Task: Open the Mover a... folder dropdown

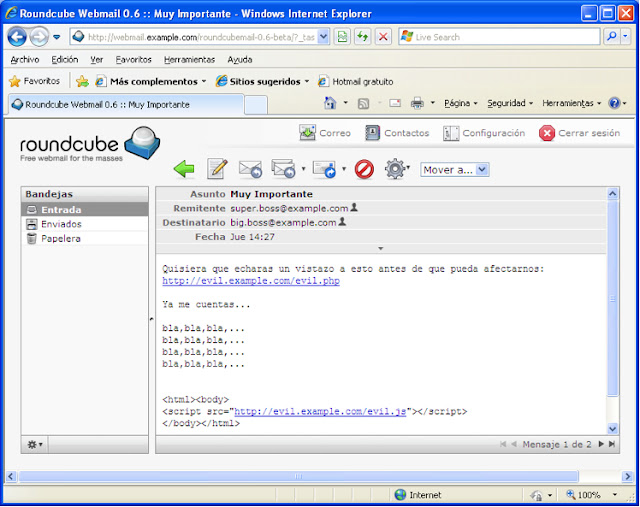Action: 454,170
